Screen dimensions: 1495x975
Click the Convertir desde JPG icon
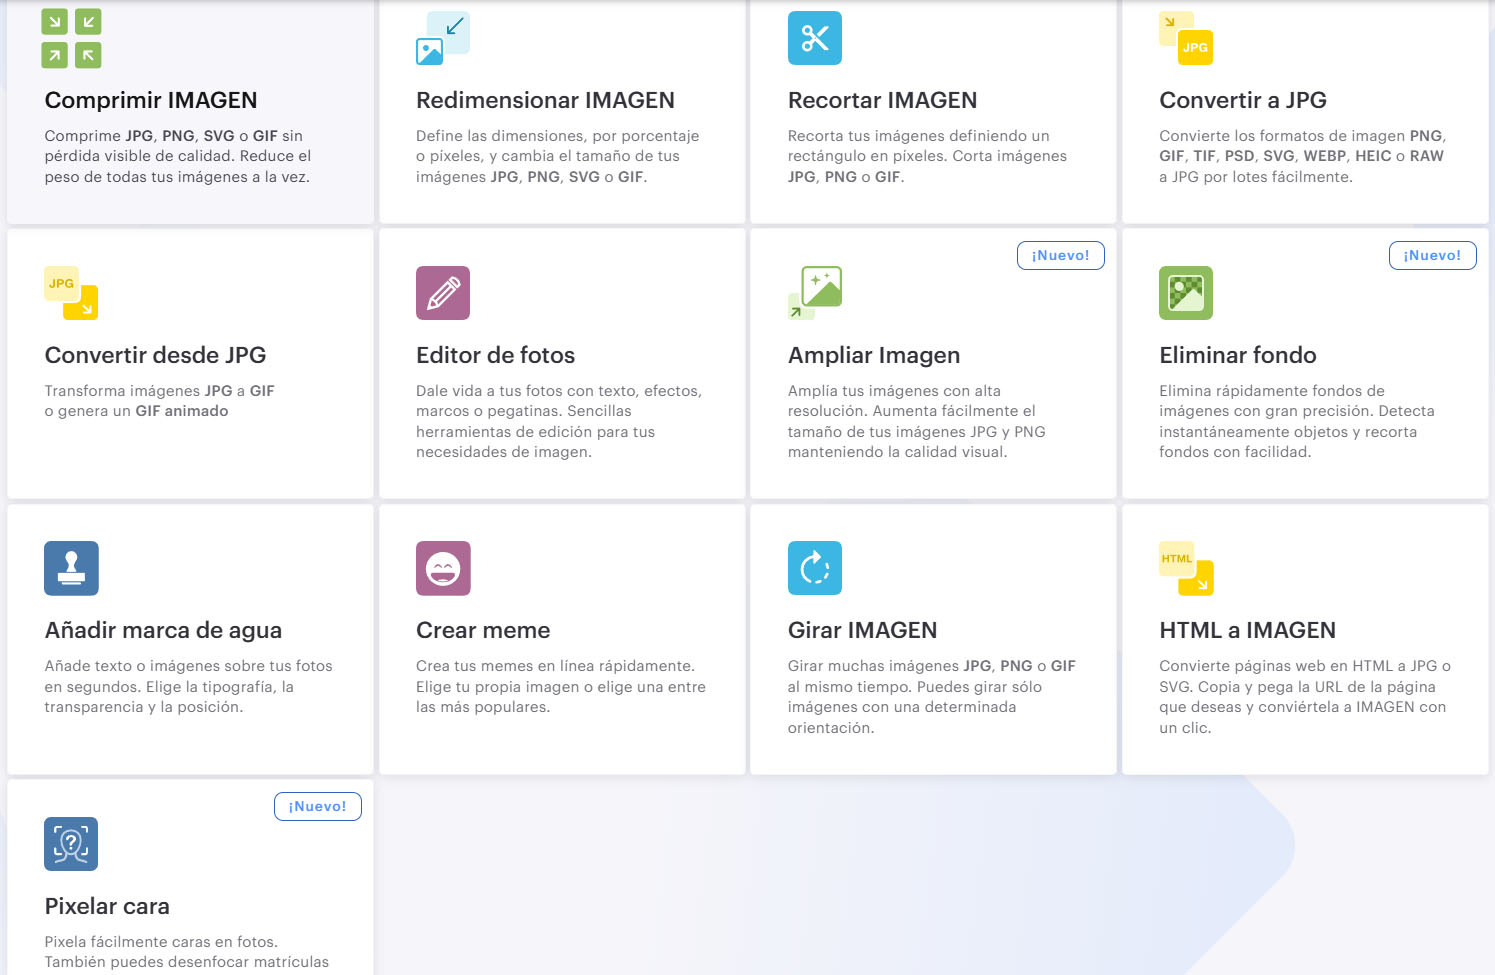(71, 293)
